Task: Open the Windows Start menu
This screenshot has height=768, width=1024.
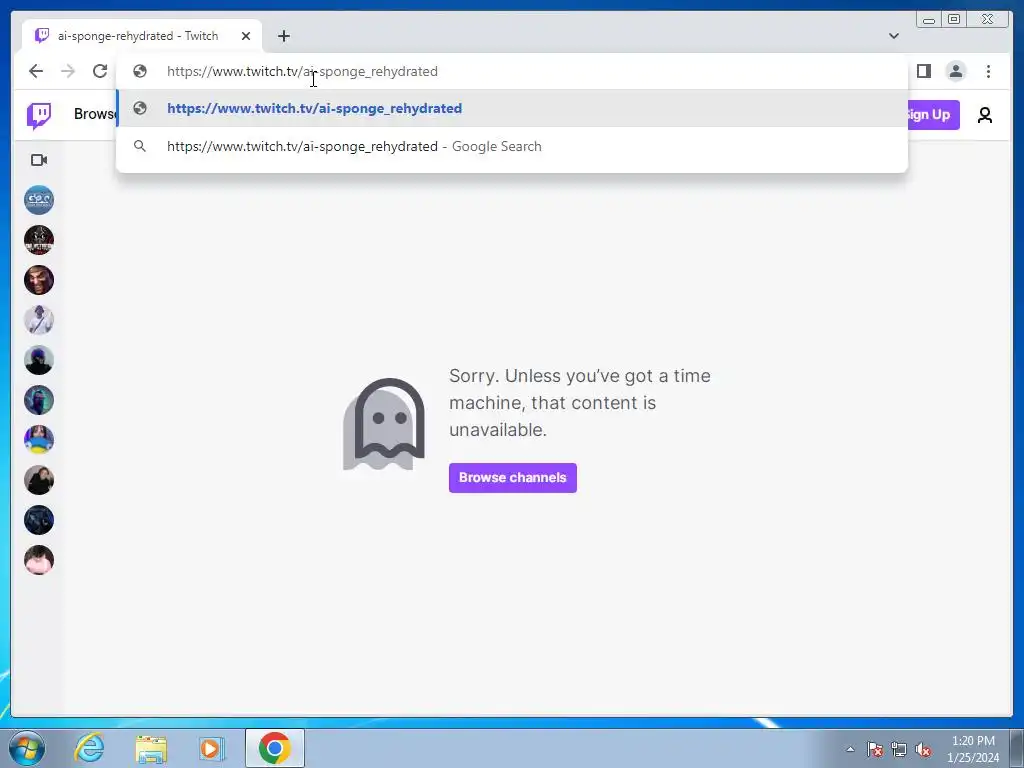Action: [27, 748]
